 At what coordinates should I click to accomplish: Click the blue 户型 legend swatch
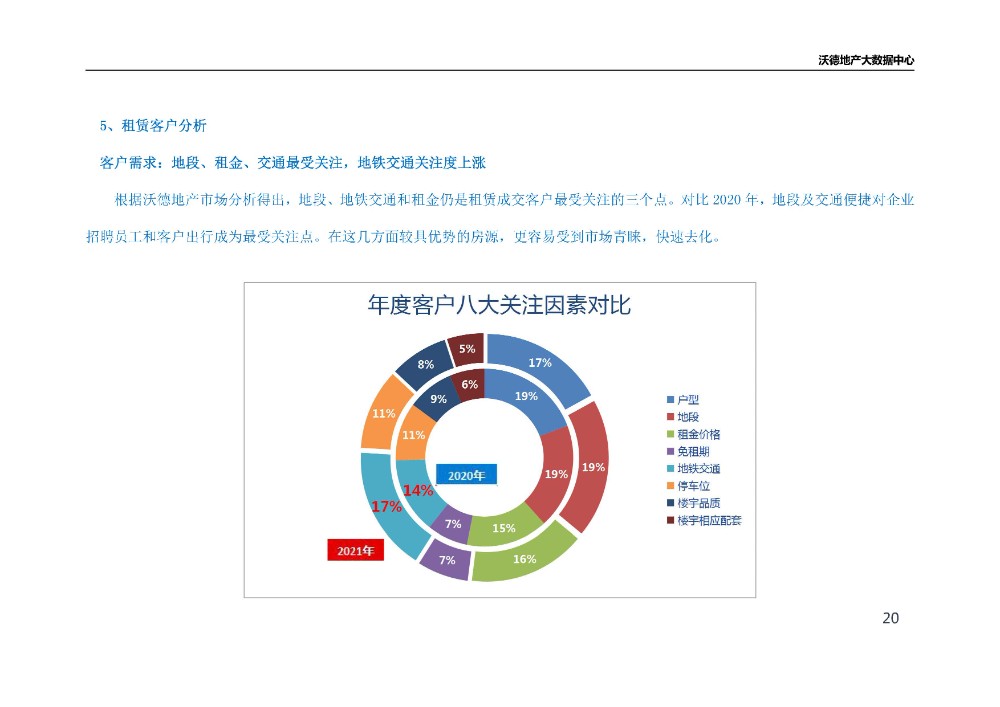(671, 400)
